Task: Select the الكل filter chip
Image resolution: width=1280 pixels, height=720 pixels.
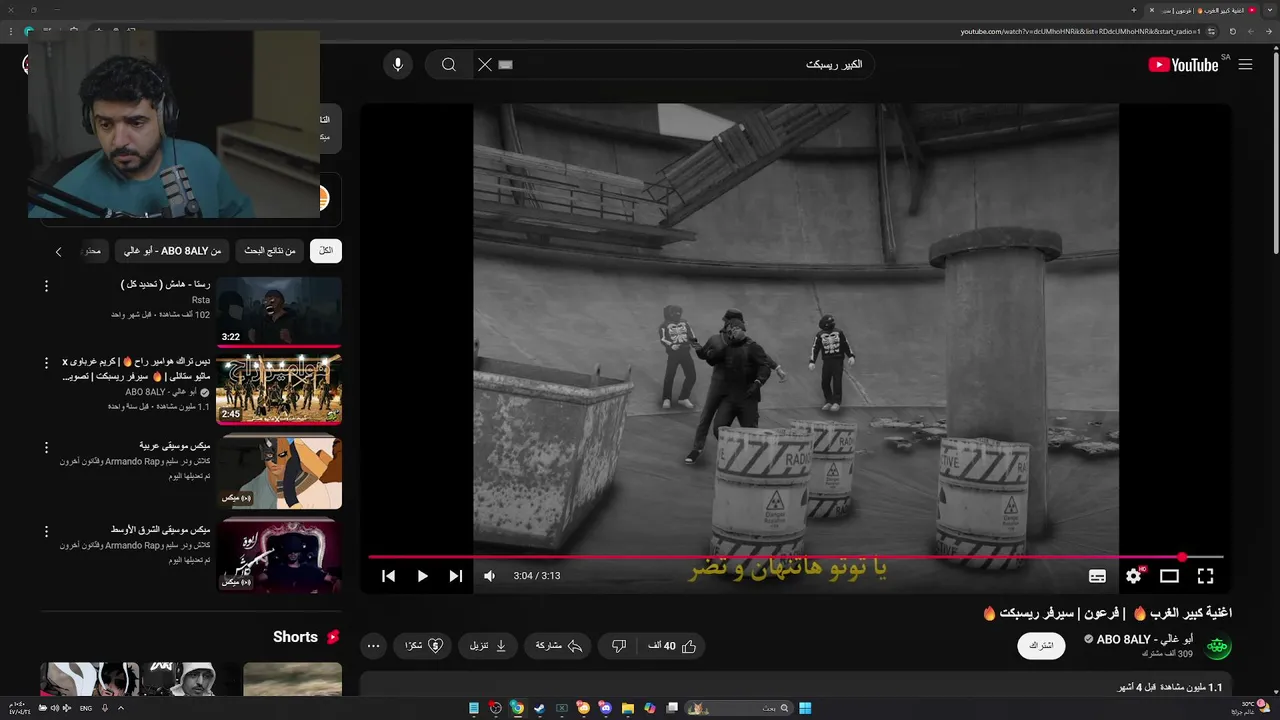Action: tap(326, 251)
